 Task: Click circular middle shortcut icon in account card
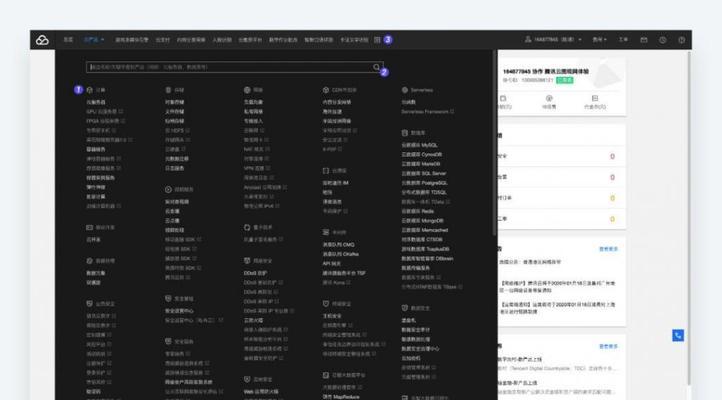click(549, 99)
